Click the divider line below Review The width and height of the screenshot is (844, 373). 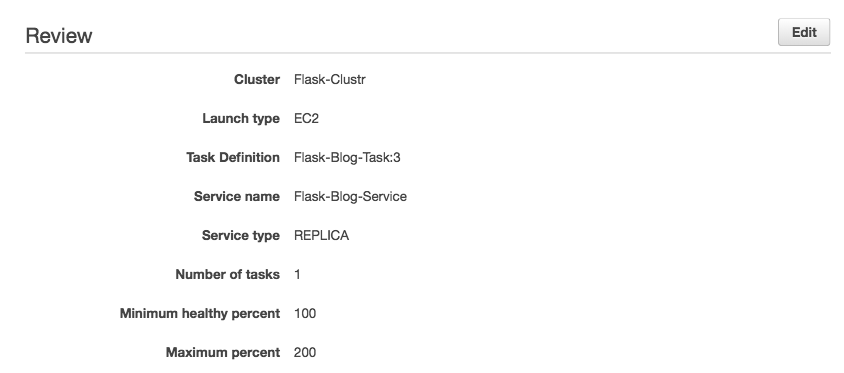tap(427, 53)
